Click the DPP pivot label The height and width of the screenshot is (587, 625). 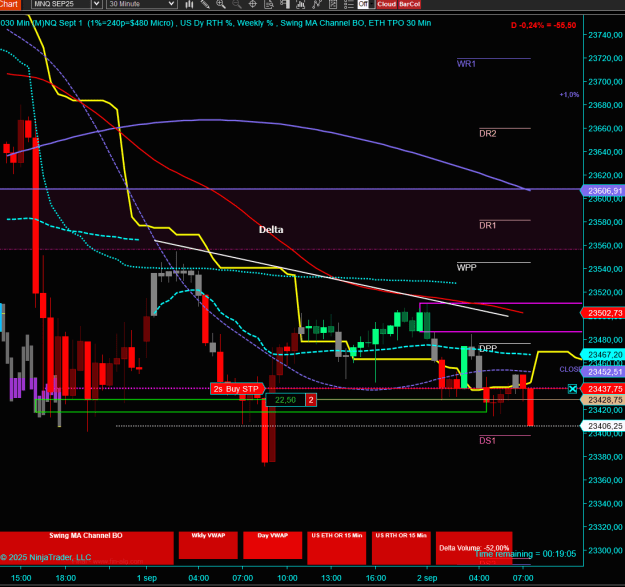pos(488,348)
